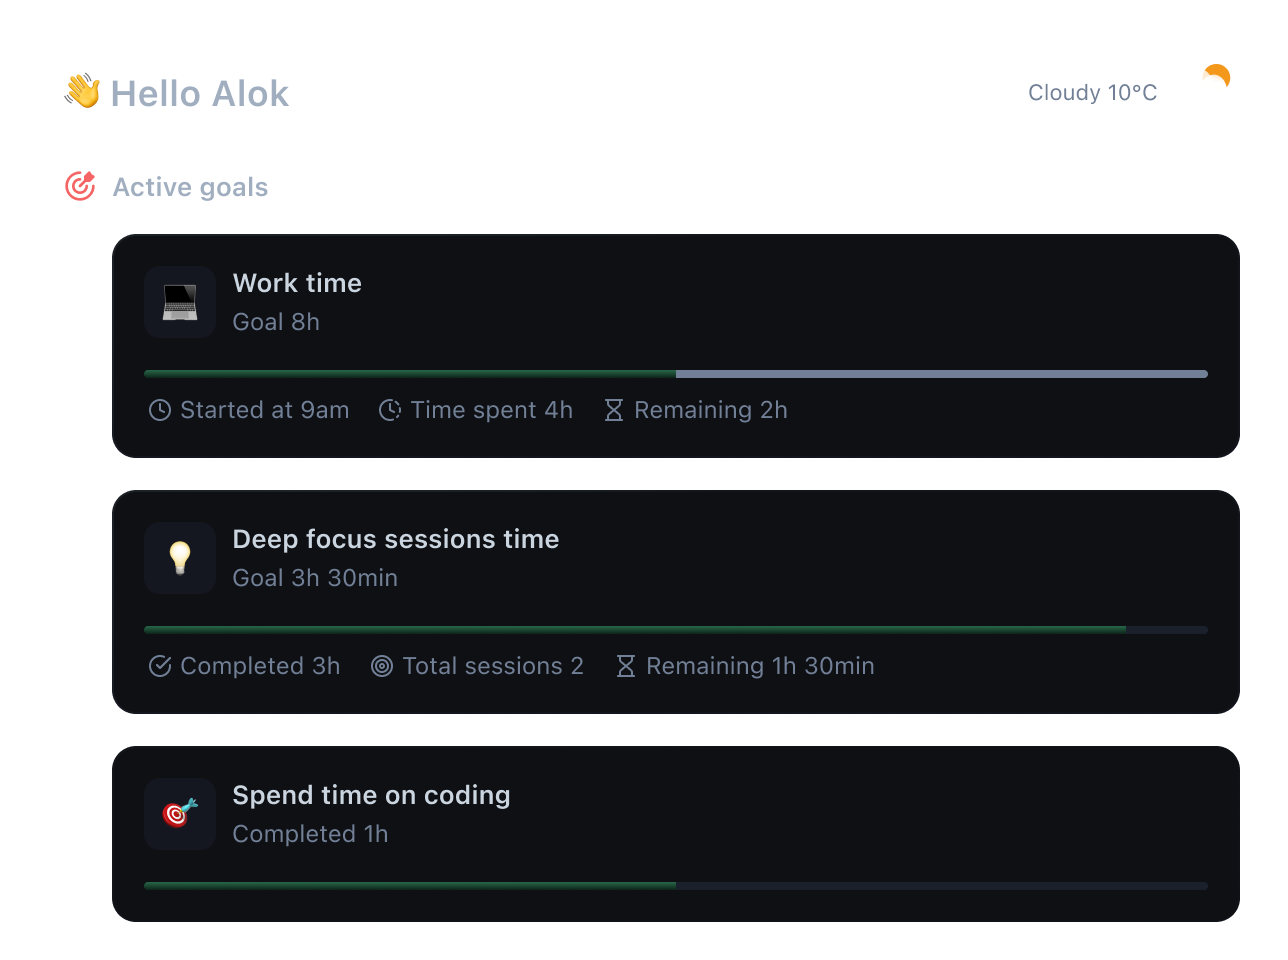Open the Work time goal title
The width and height of the screenshot is (1288, 960).
click(297, 283)
